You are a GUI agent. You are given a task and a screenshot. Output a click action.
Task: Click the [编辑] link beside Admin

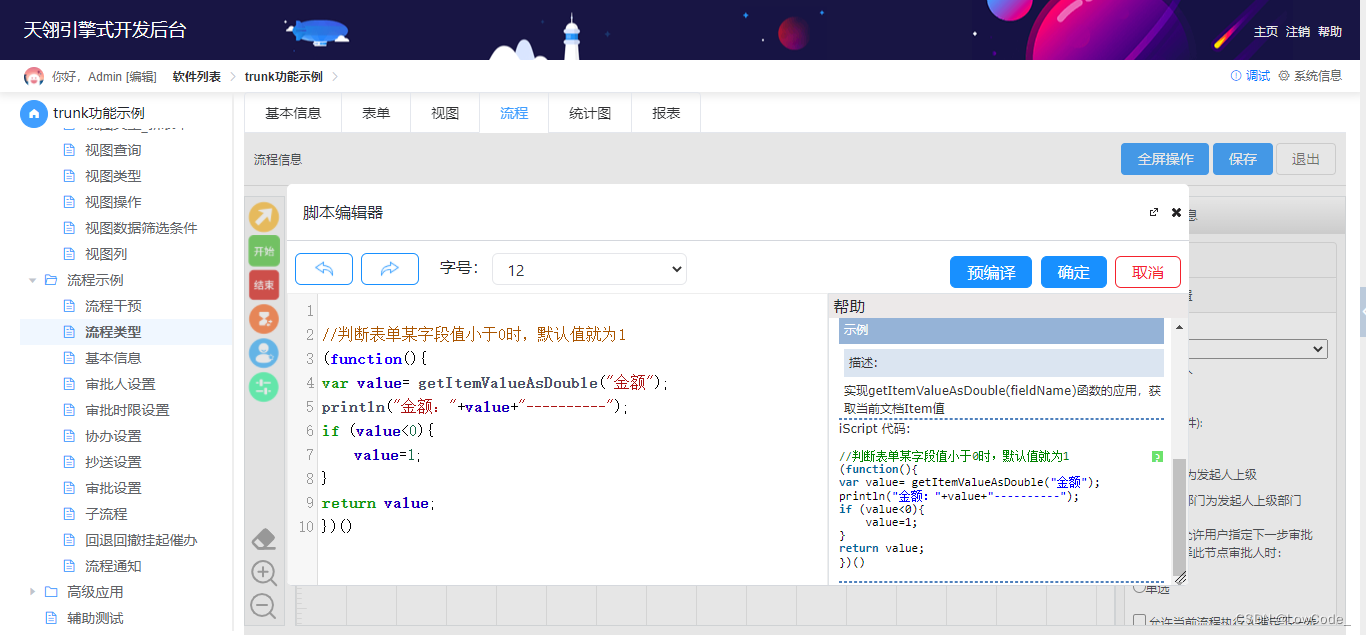141,77
